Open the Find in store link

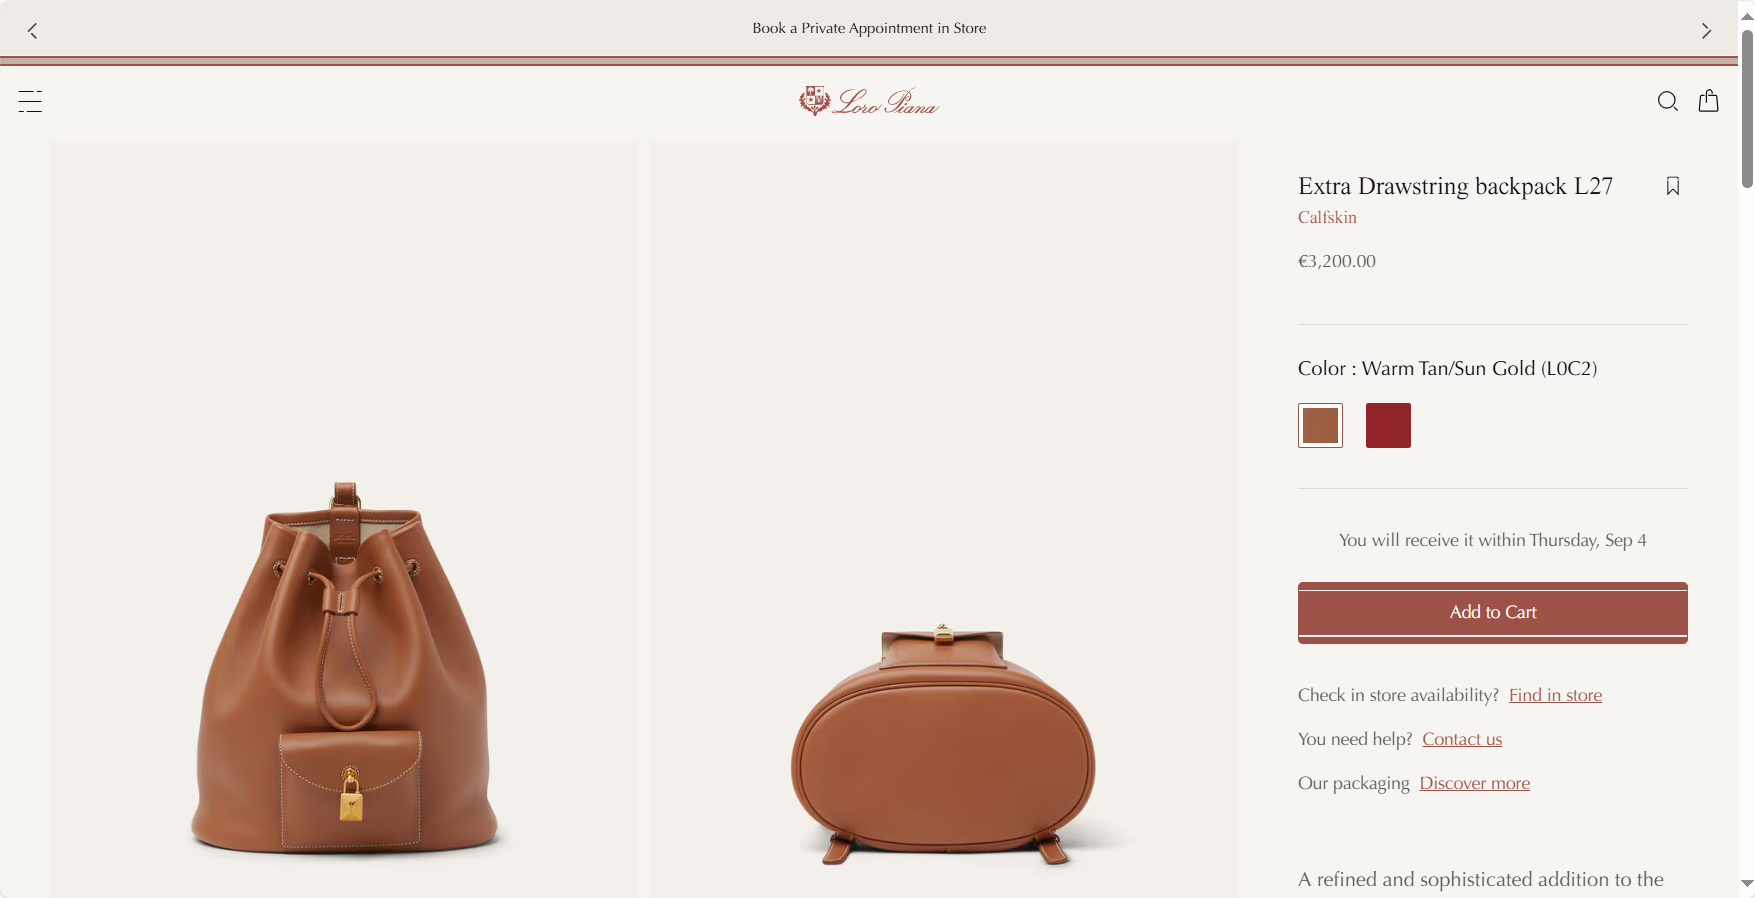click(x=1555, y=695)
